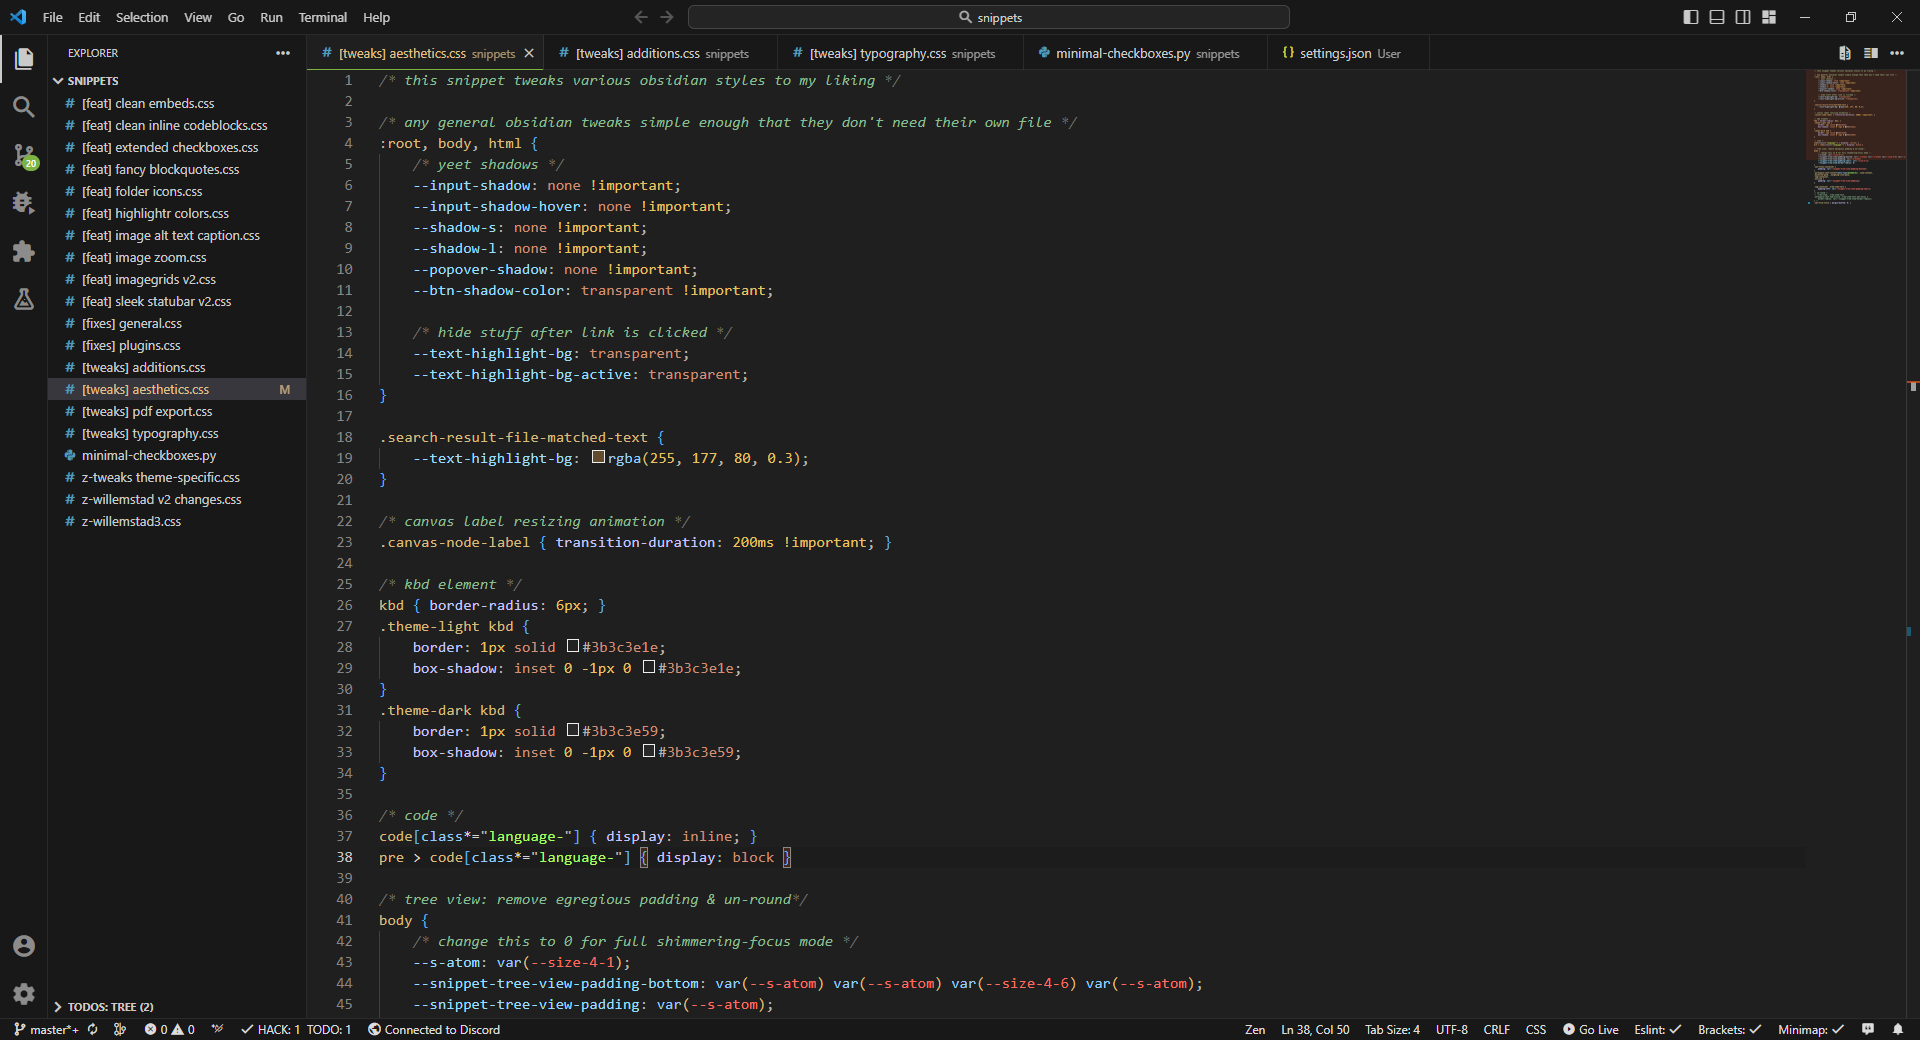Open the Explorer view in activity bar

(x=24, y=59)
